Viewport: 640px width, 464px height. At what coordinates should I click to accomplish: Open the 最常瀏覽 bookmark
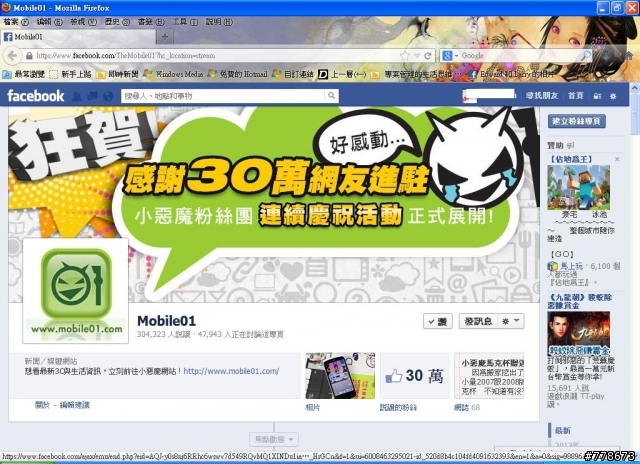[x=23, y=74]
